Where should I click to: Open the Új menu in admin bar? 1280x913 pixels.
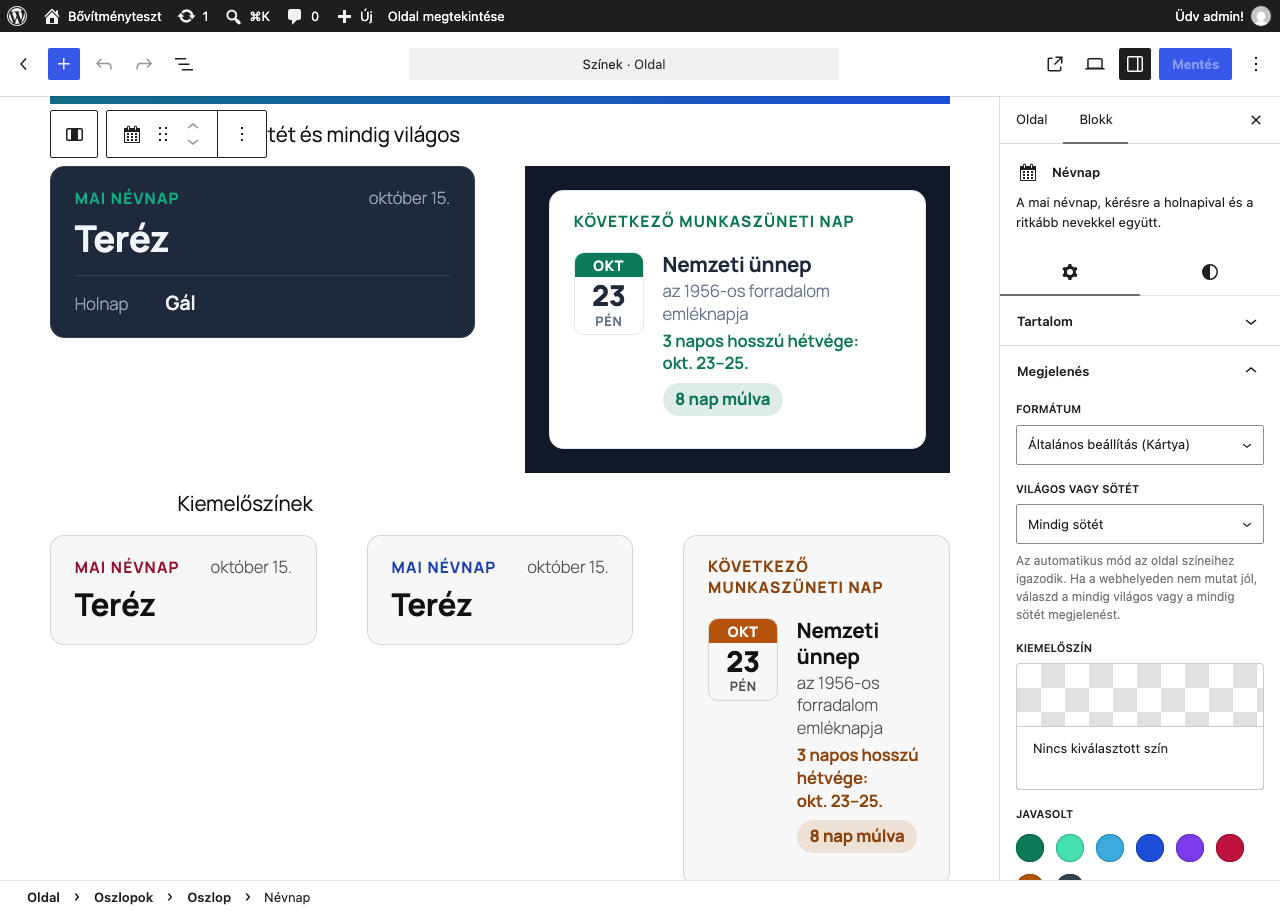pos(355,16)
